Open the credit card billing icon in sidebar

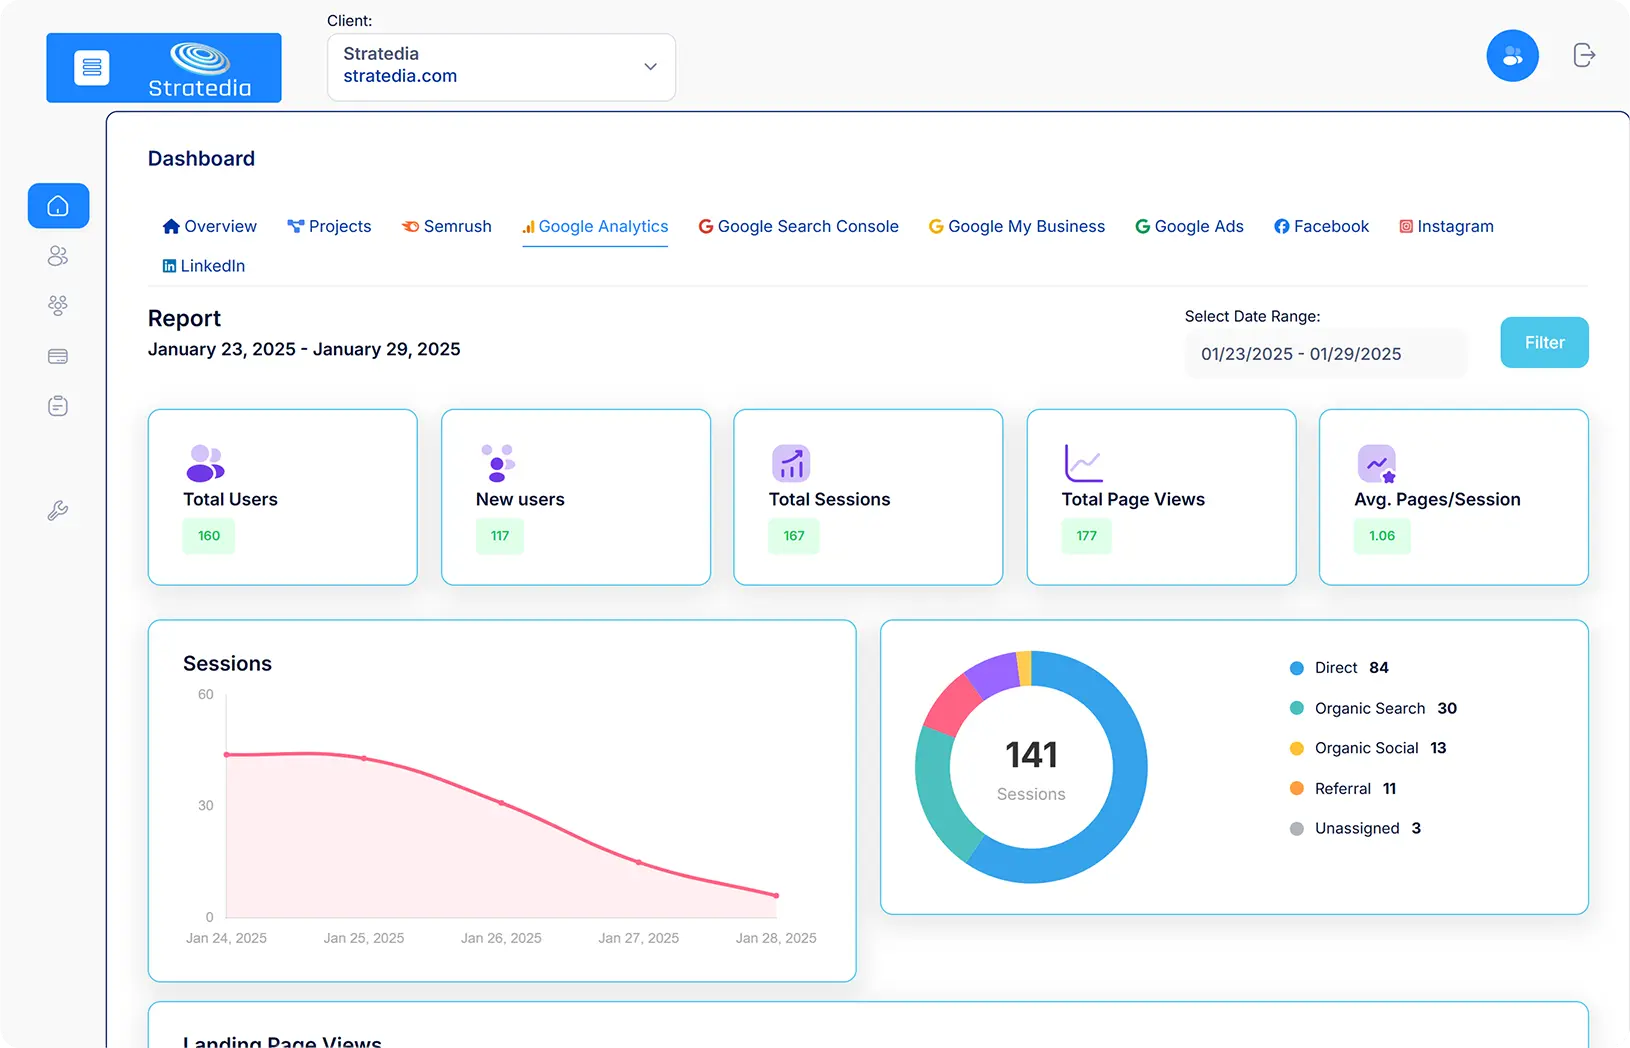(x=58, y=356)
